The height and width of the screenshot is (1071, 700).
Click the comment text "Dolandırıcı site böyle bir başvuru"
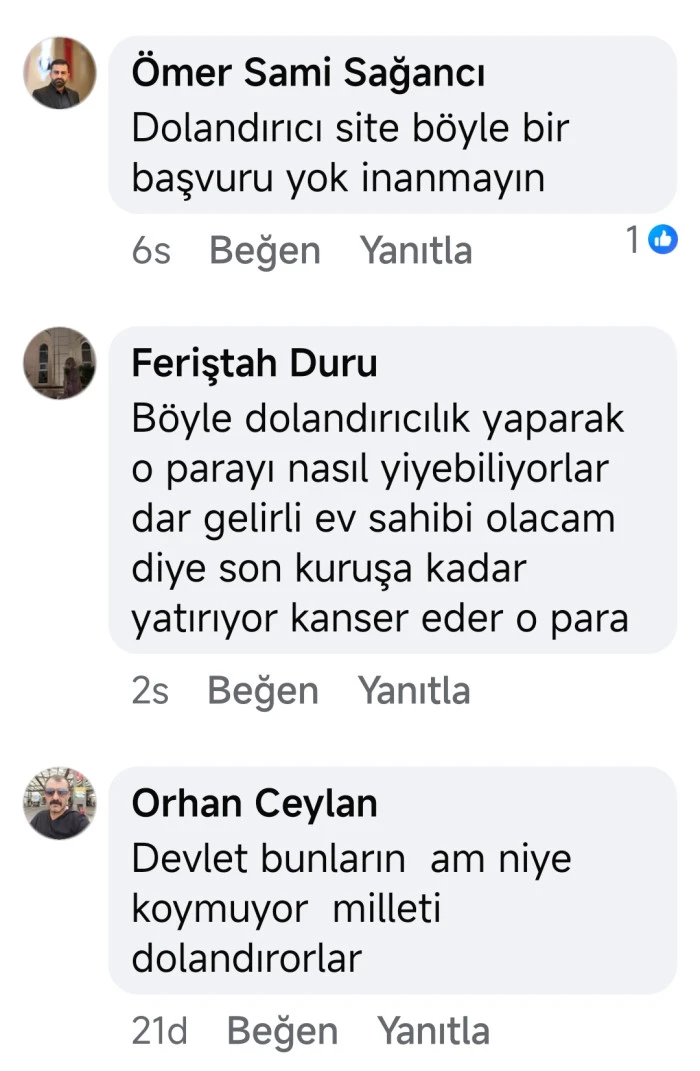point(350,153)
